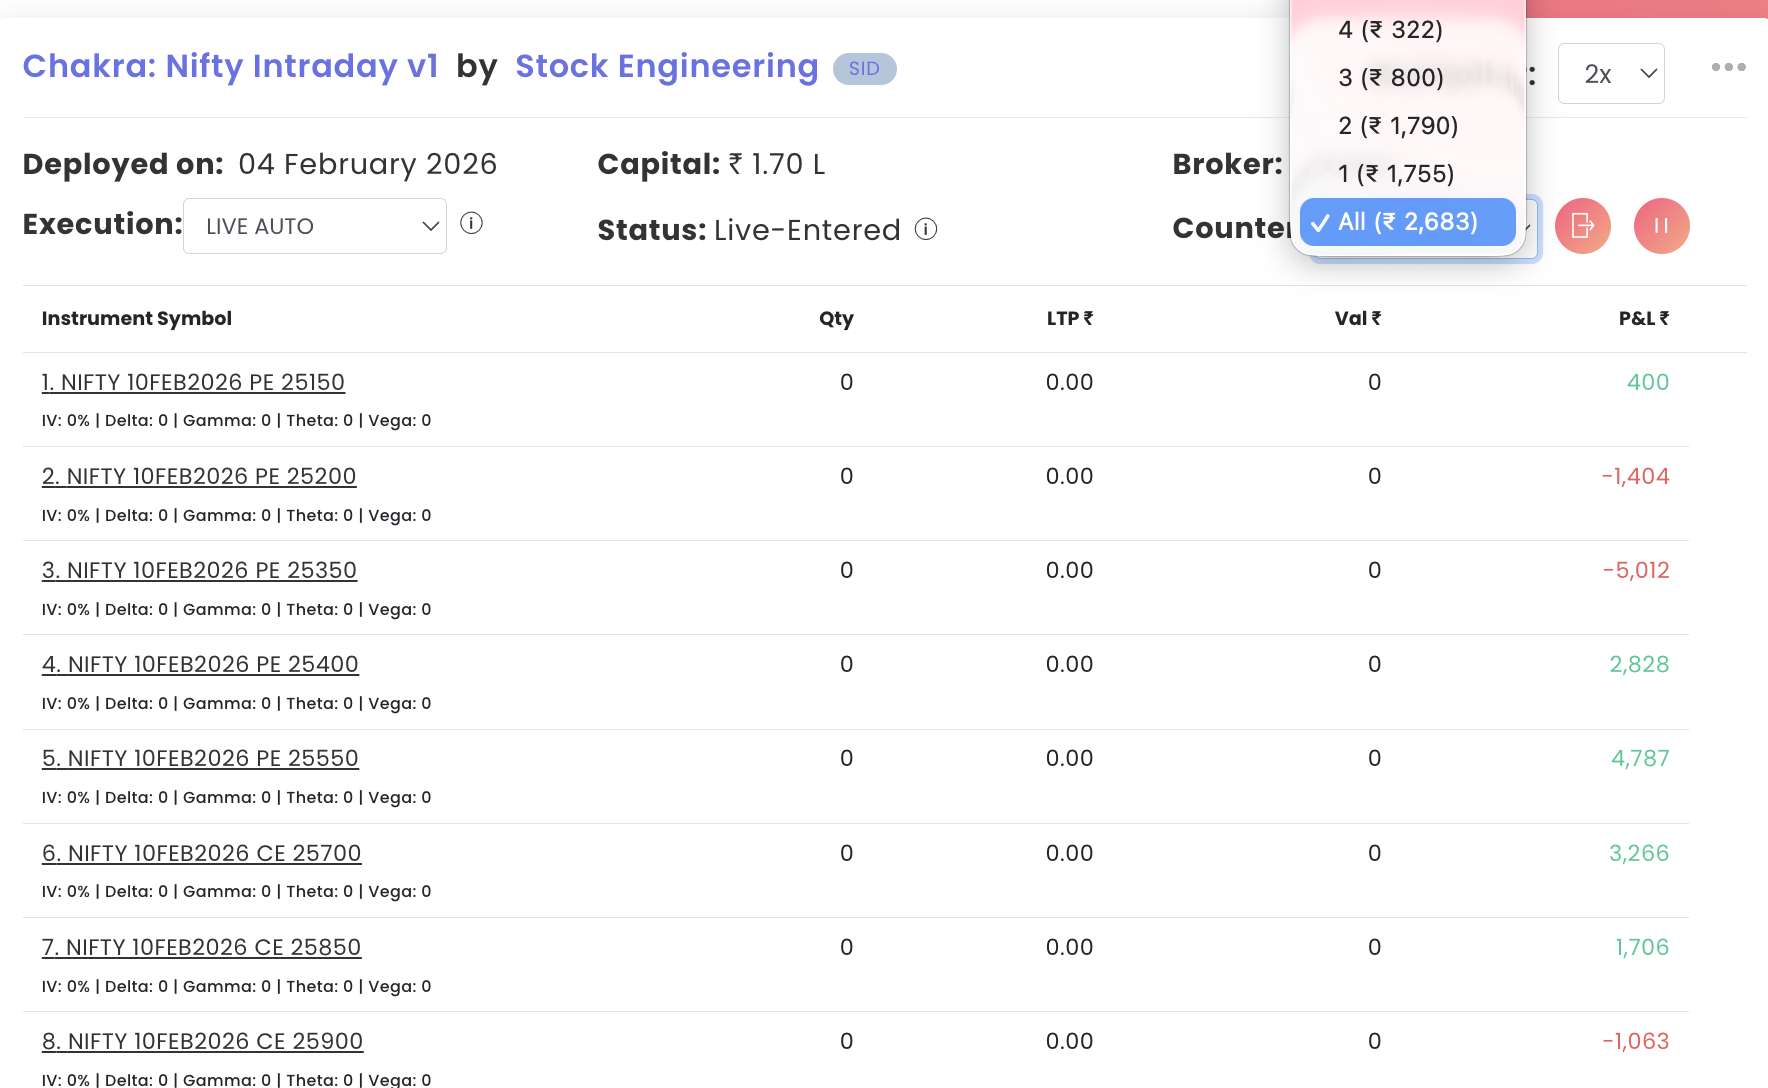Expand the LIVE AUTO execution dropdown
1768x1088 pixels.
(x=315, y=226)
